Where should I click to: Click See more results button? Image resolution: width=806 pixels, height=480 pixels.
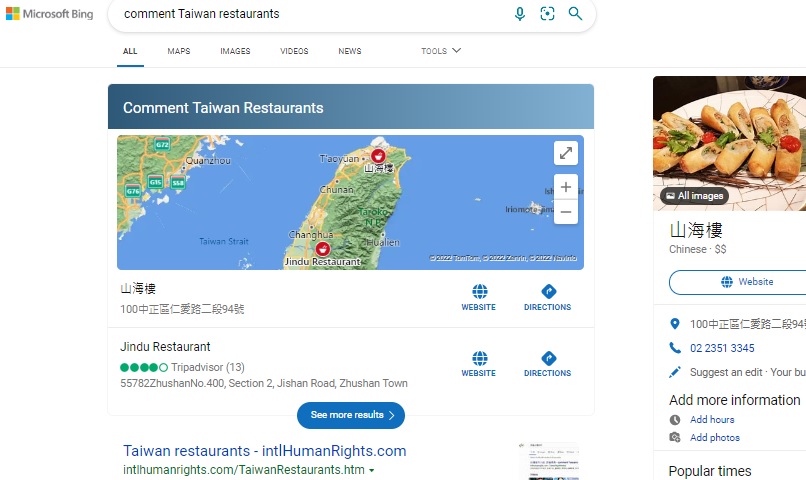point(351,415)
